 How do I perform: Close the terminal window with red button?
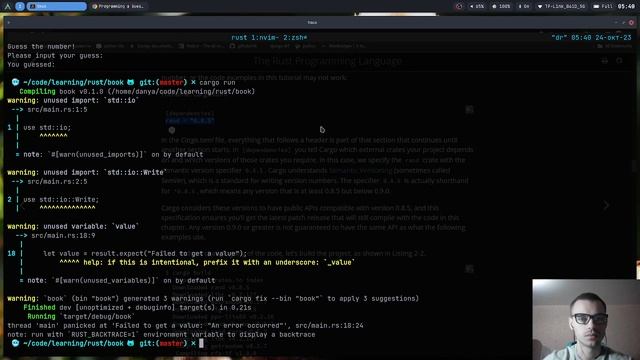click(x=631, y=22)
